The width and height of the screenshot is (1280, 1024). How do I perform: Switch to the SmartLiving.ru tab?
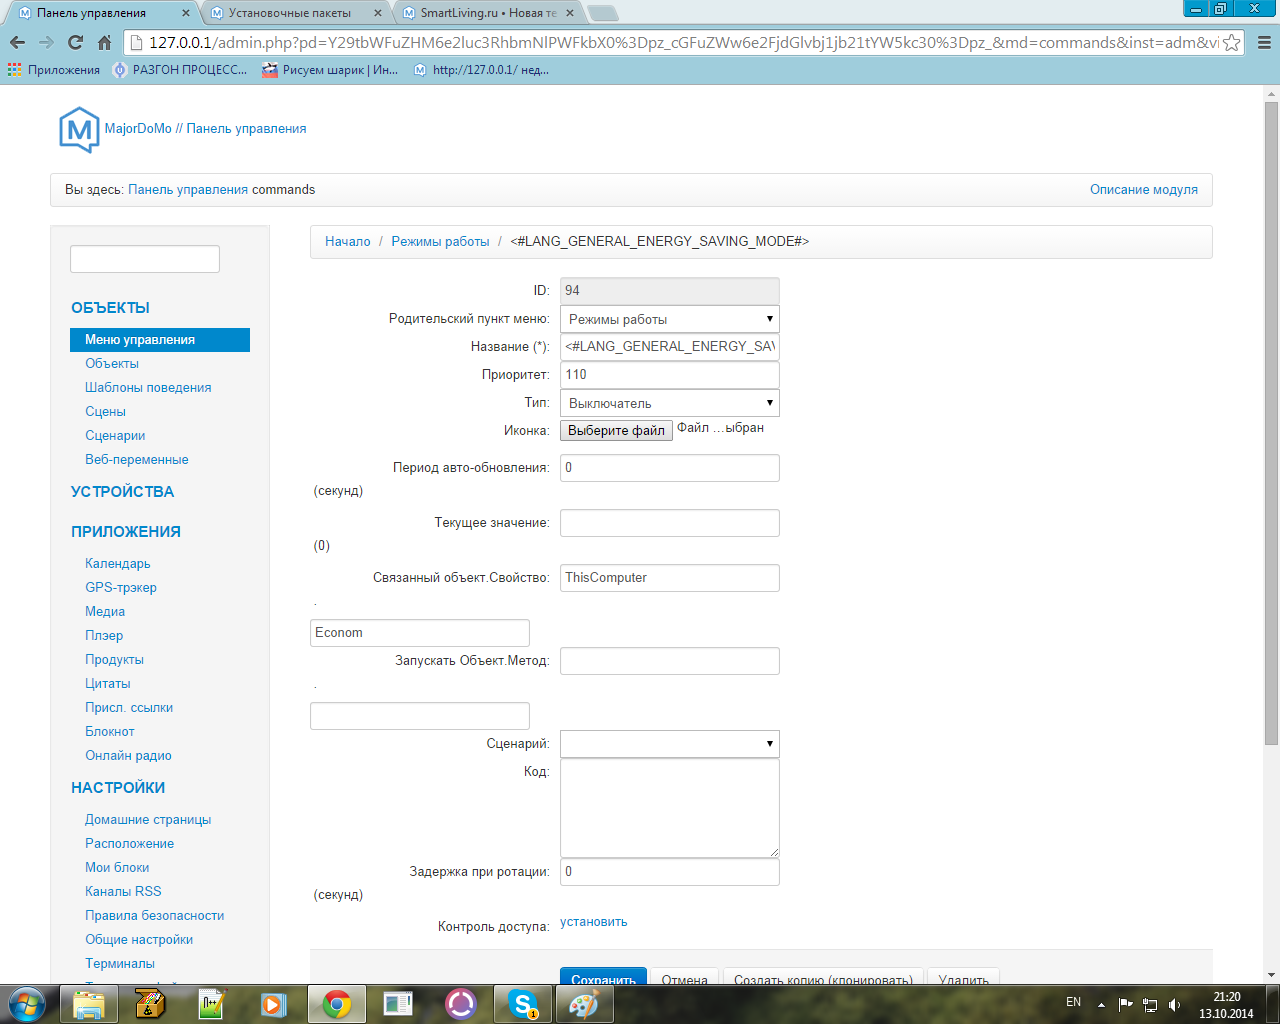489,13
